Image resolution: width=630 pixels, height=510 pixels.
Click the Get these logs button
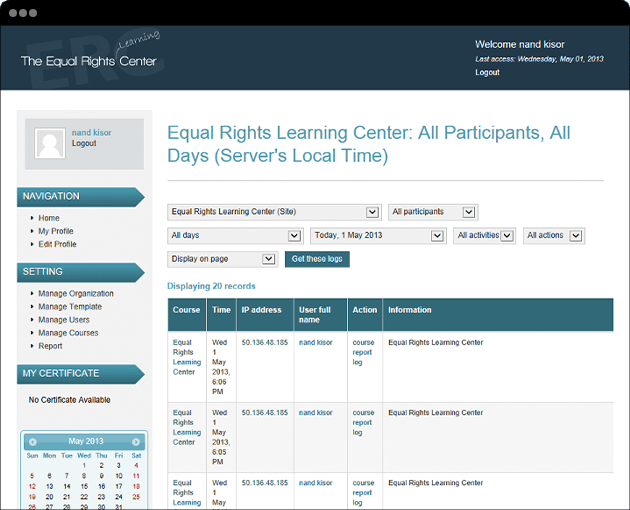[x=317, y=259]
